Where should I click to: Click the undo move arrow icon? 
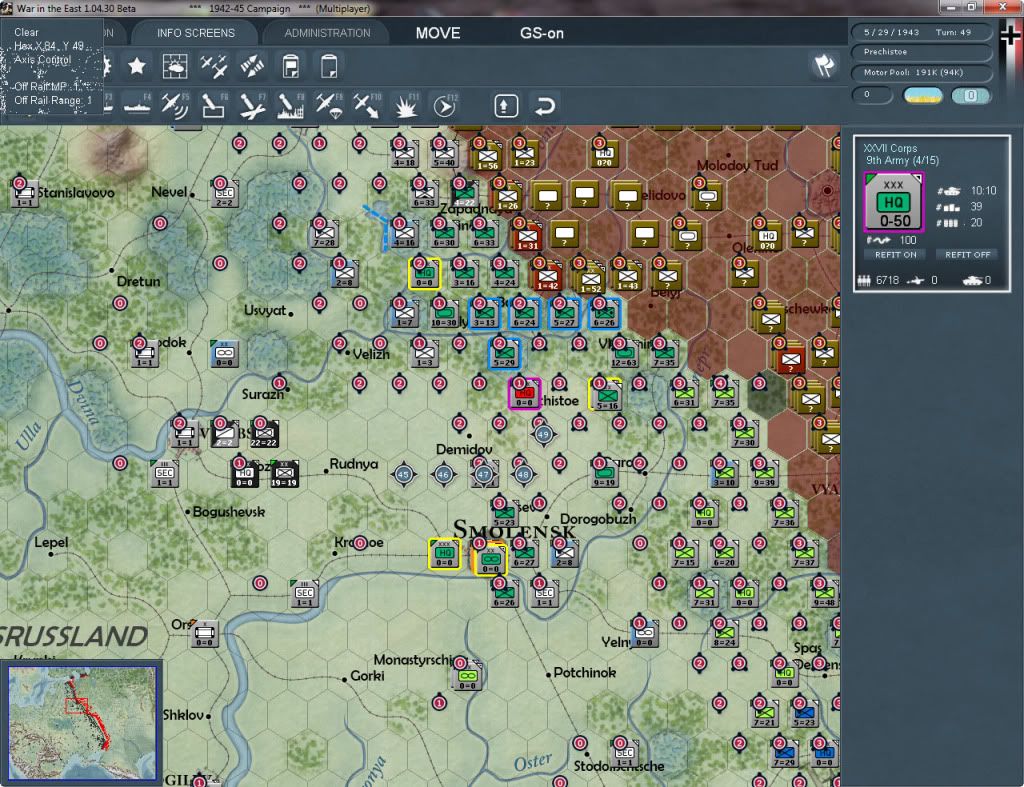(545, 106)
